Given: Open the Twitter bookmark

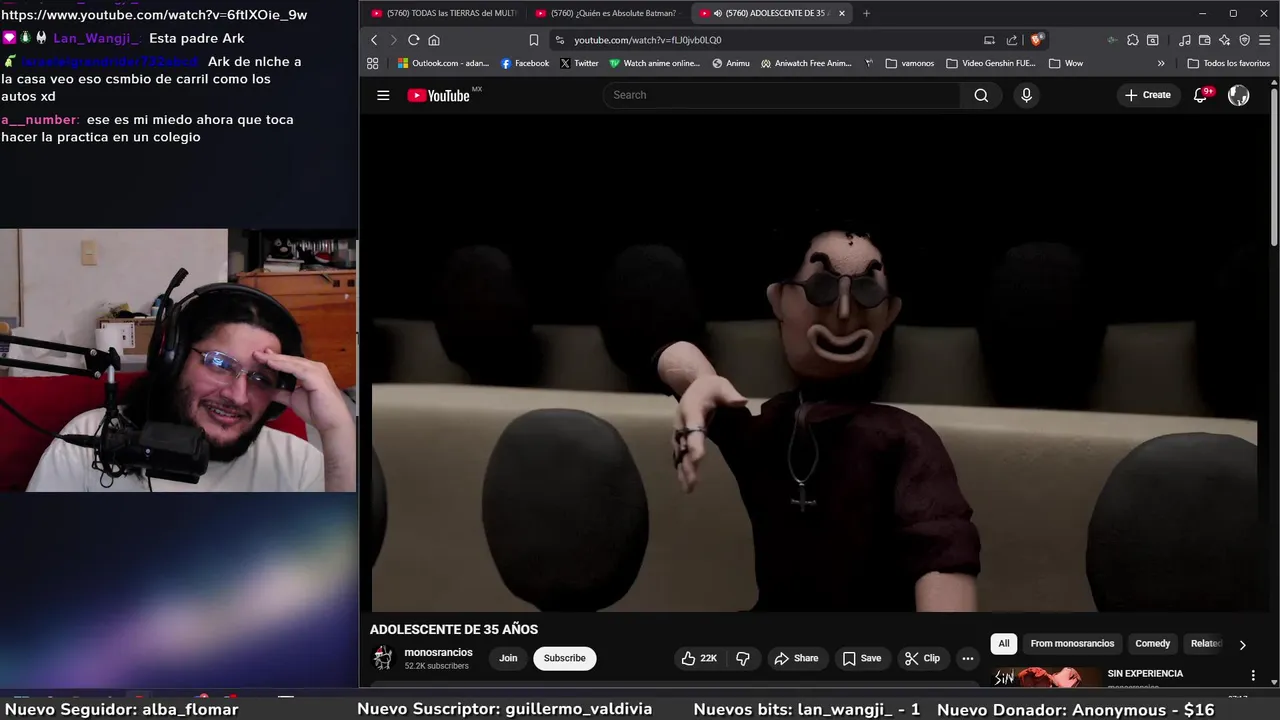Looking at the screenshot, I should tap(579, 63).
